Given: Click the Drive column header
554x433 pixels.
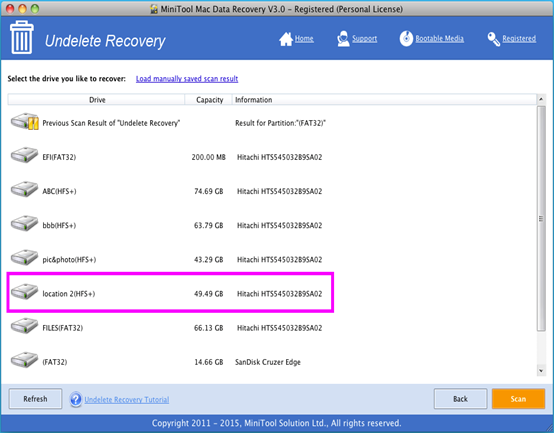Looking at the screenshot, I should point(96,100).
